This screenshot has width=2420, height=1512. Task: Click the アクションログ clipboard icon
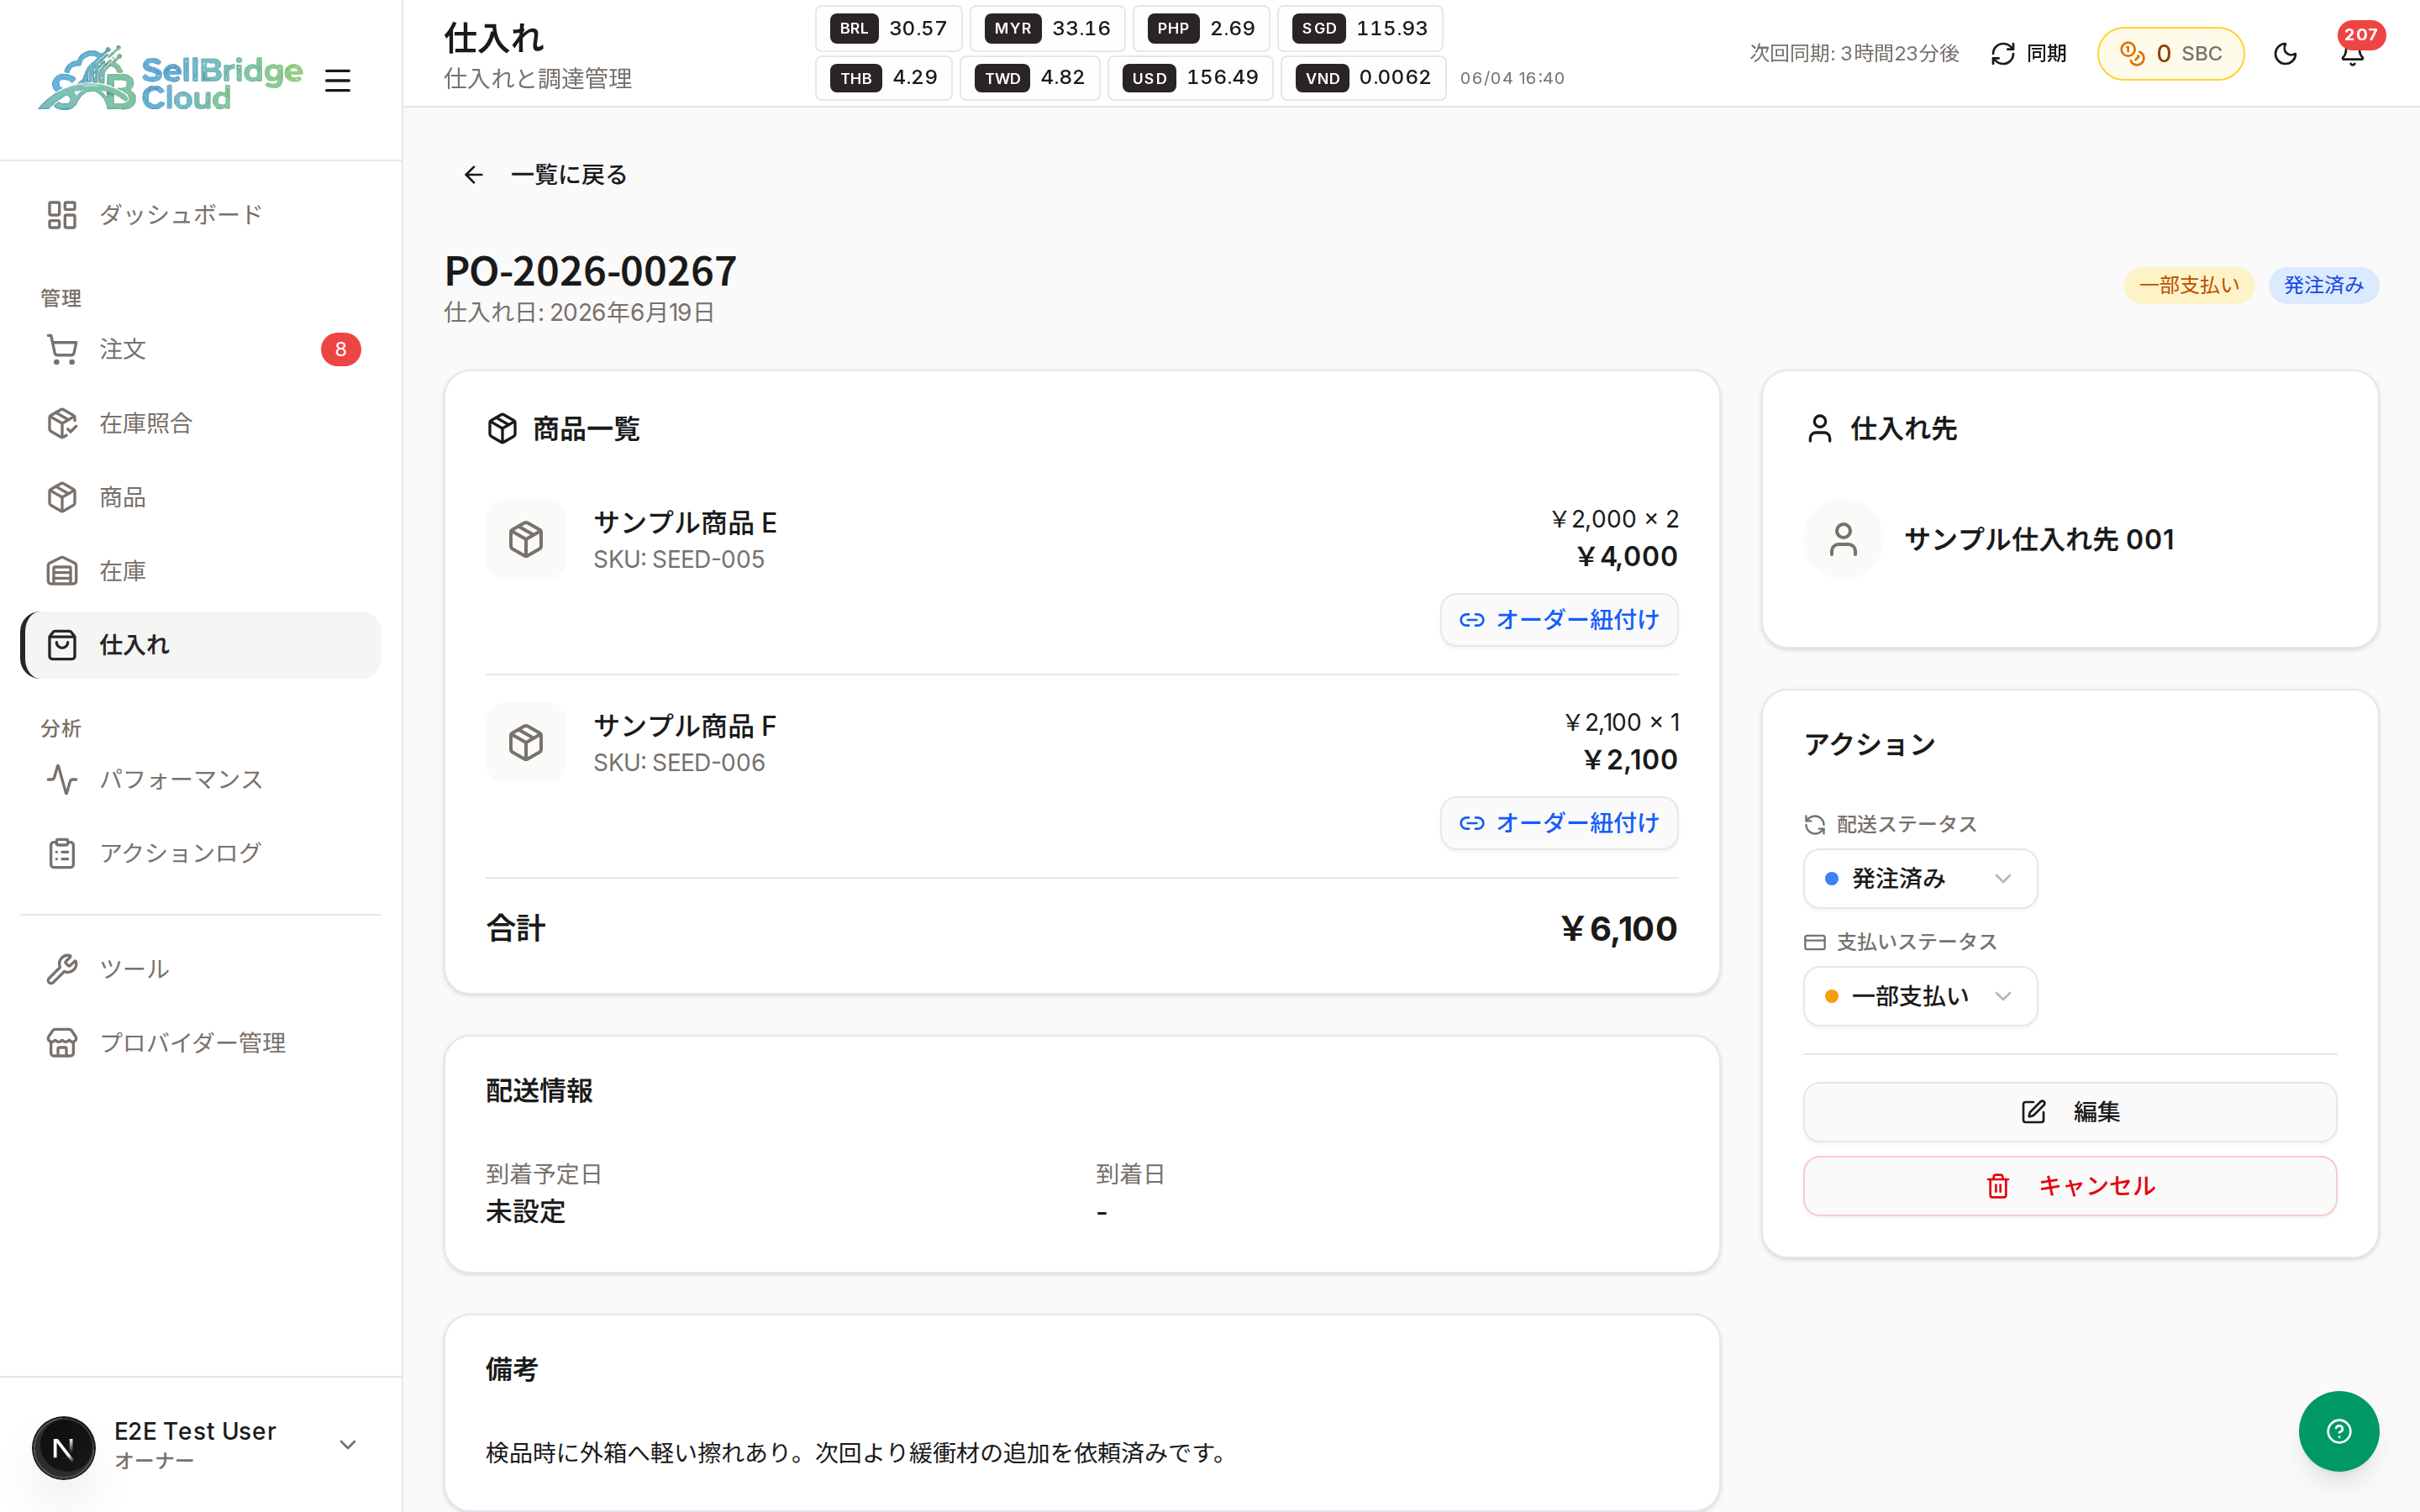[62, 853]
